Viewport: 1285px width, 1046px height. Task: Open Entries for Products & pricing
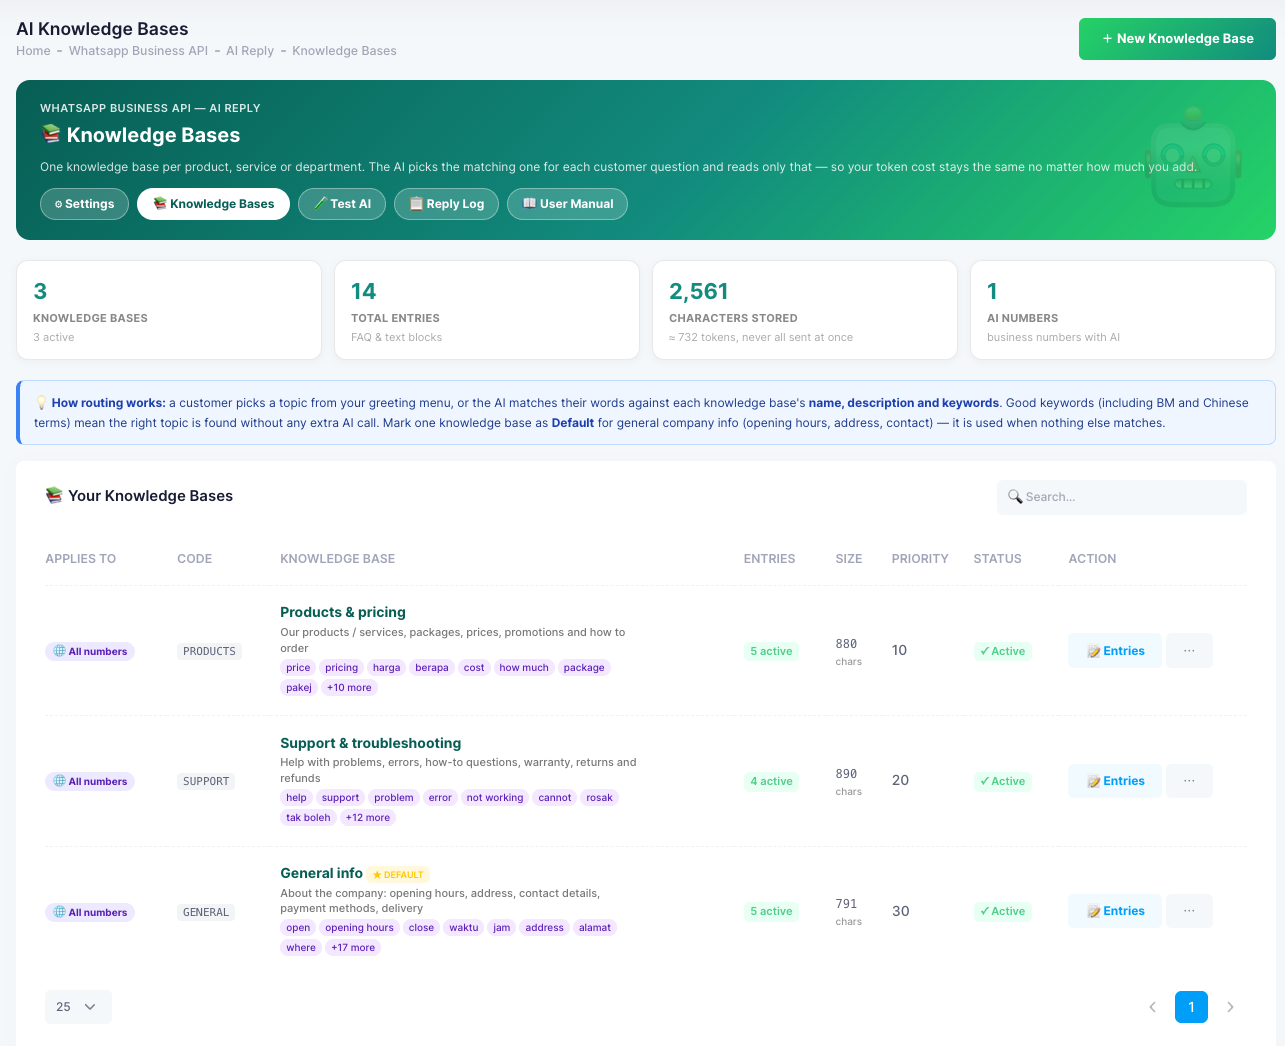tap(1115, 651)
